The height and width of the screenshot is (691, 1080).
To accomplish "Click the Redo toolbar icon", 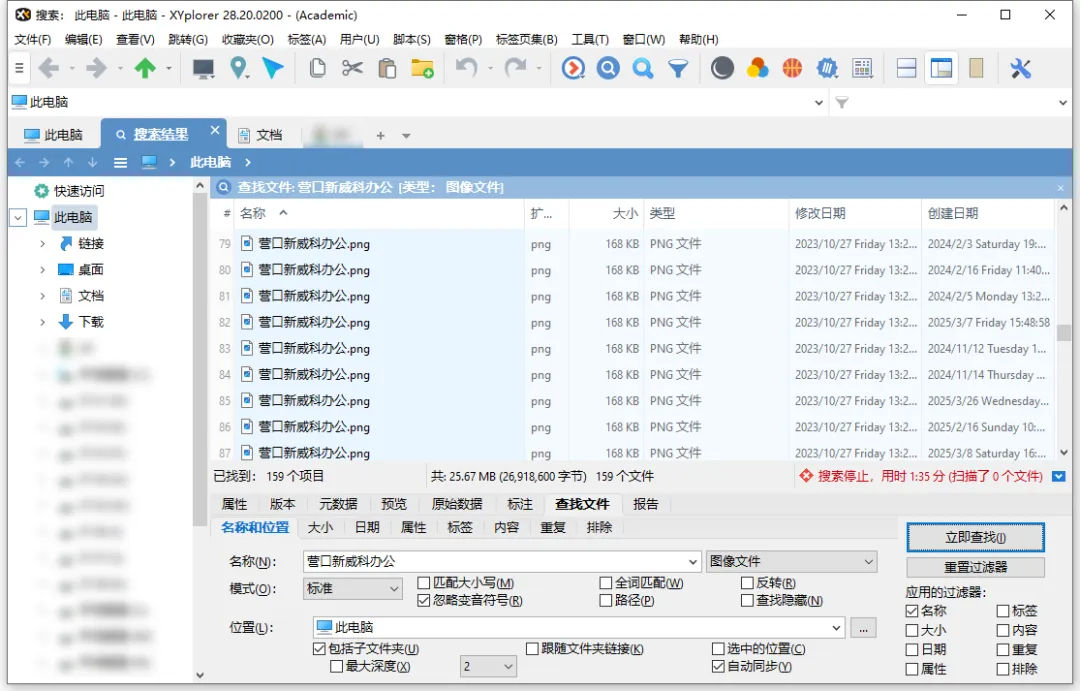I will [515, 68].
